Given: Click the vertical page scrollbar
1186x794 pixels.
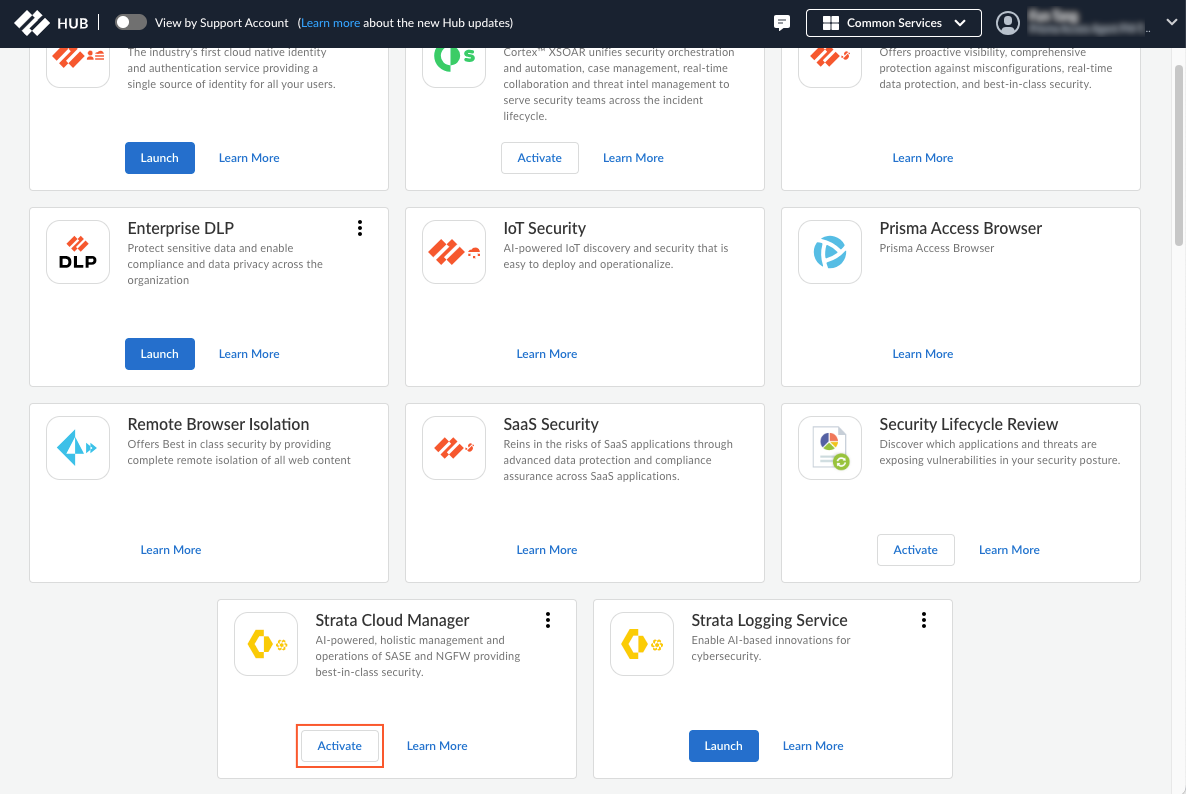Looking at the screenshot, I should click(x=1179, y=150).
